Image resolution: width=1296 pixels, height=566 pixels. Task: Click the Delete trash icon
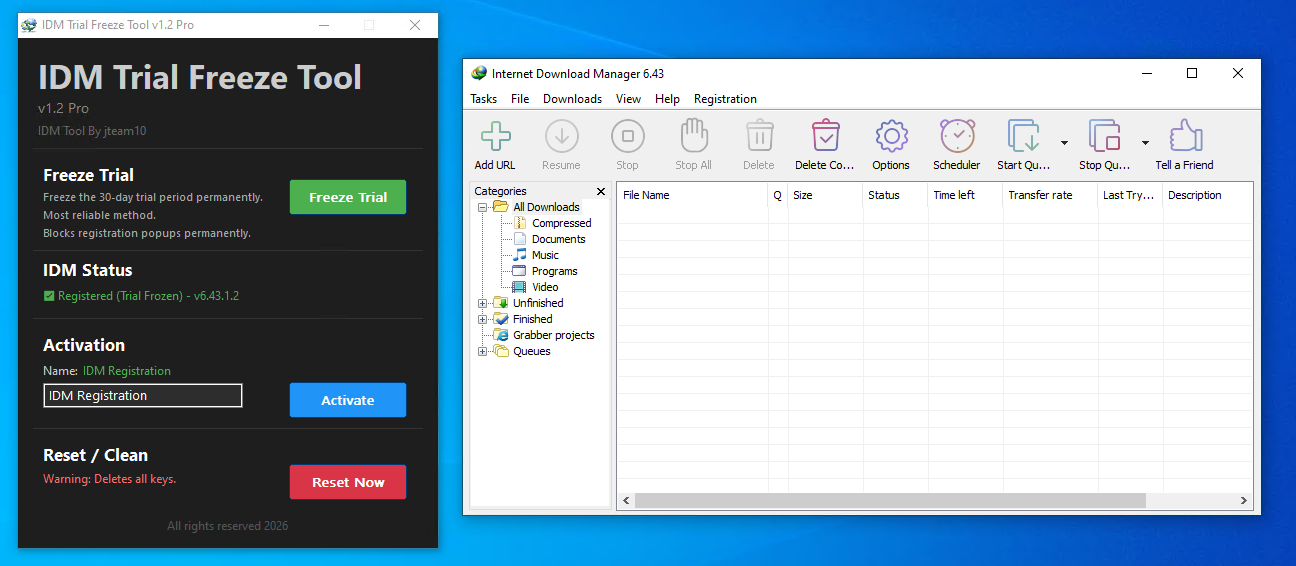(759, 135)
